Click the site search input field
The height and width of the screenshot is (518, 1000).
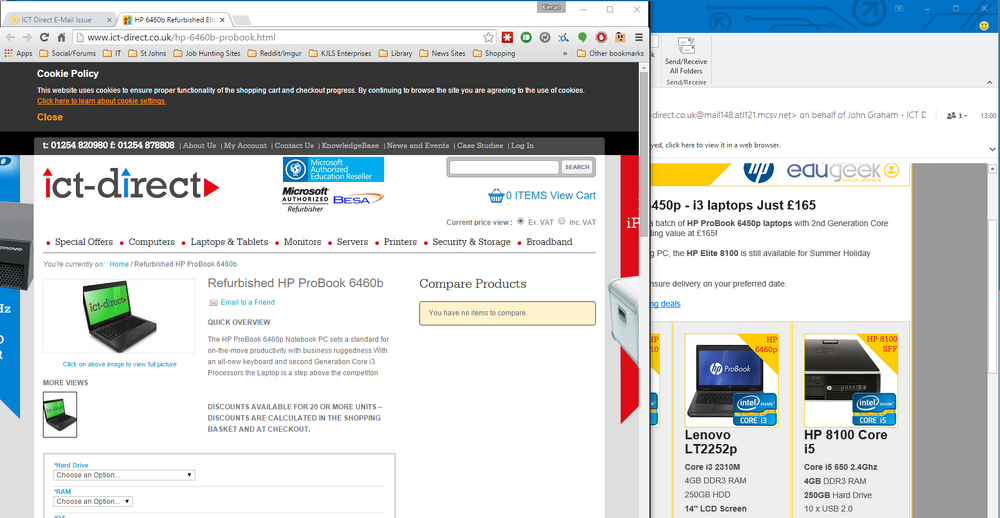[504, 167]
